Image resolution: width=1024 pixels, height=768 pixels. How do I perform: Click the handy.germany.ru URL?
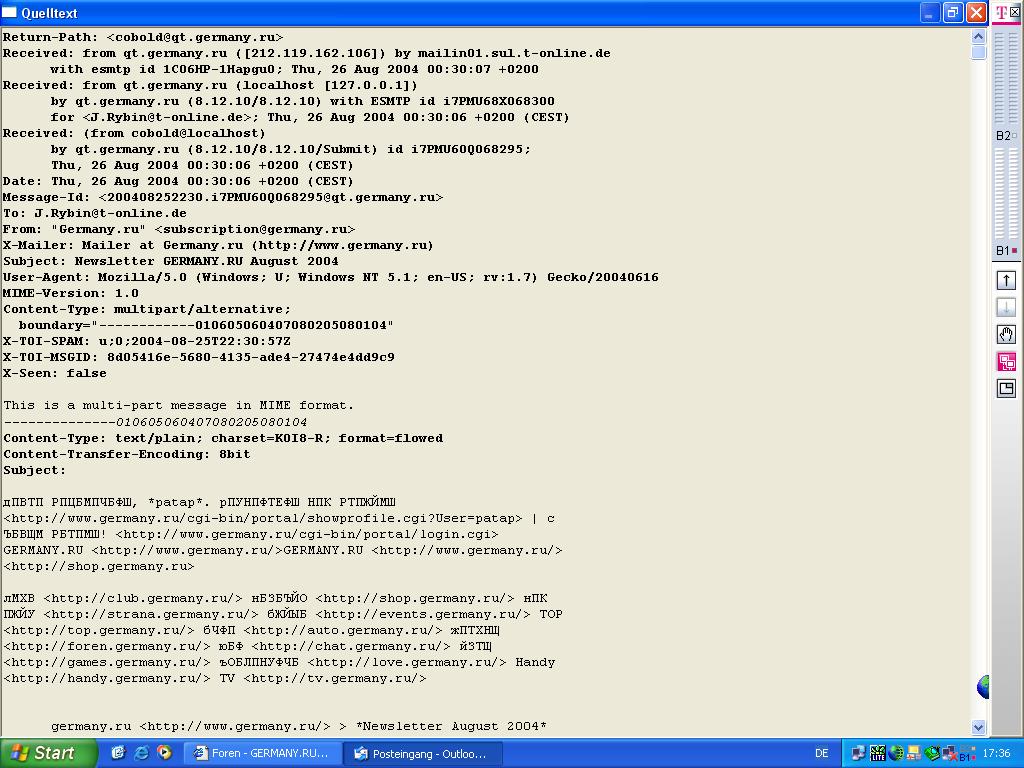click(x=107, y=679)
